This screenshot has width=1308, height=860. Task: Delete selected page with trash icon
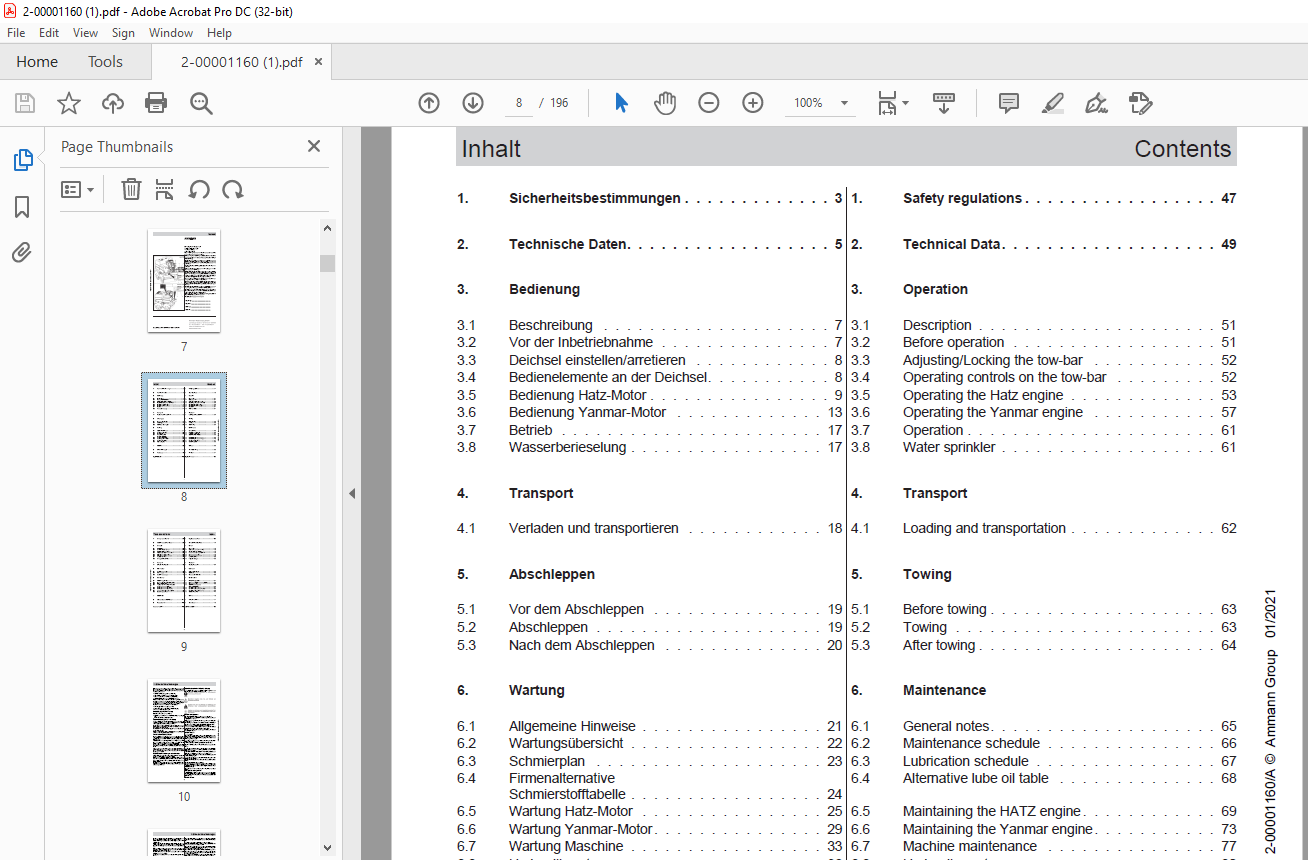pyautogui.click(x=131, y=189)
